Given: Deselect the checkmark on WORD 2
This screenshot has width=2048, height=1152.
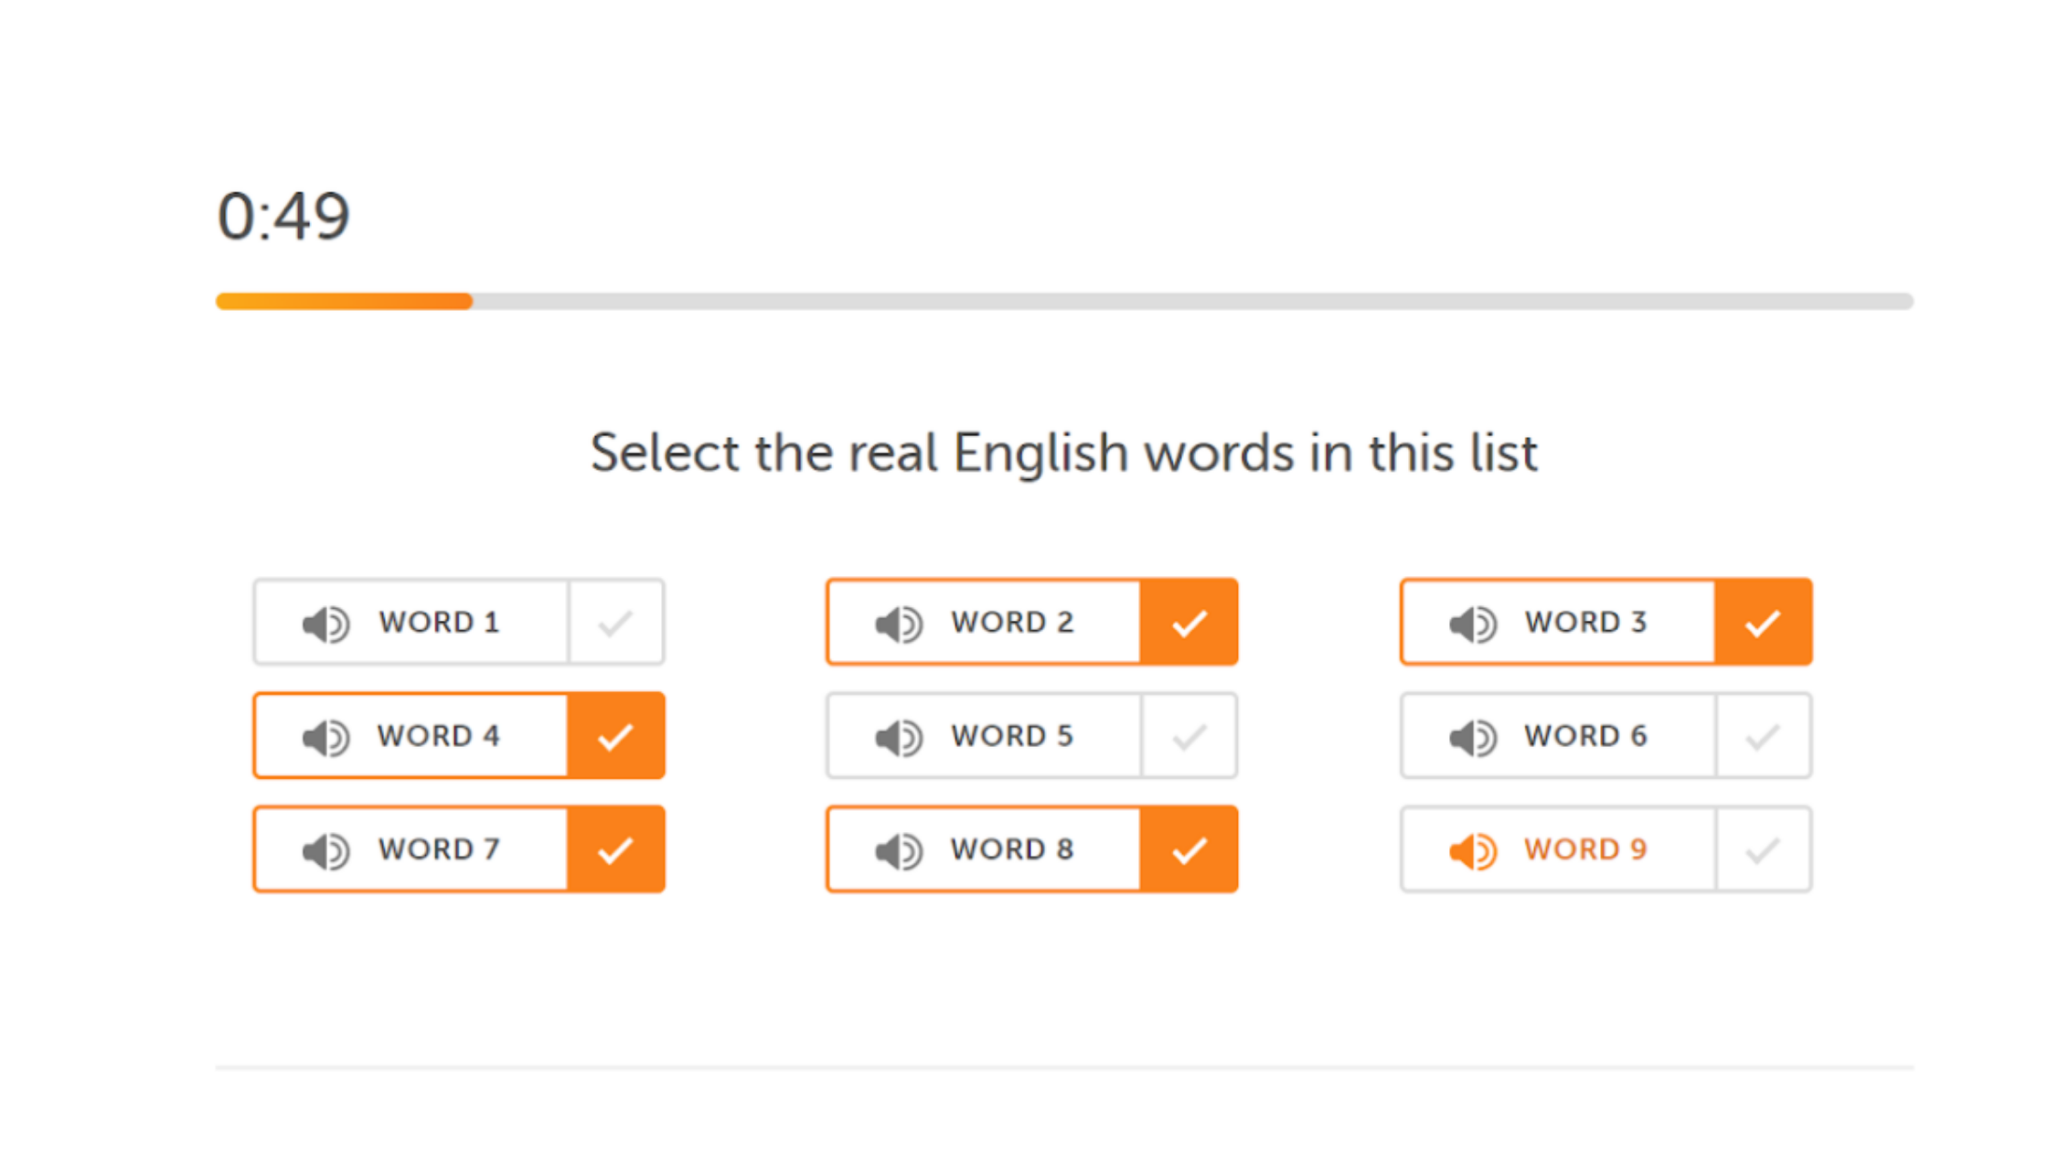Looking at the screenshot, I should click(1188, 622).
